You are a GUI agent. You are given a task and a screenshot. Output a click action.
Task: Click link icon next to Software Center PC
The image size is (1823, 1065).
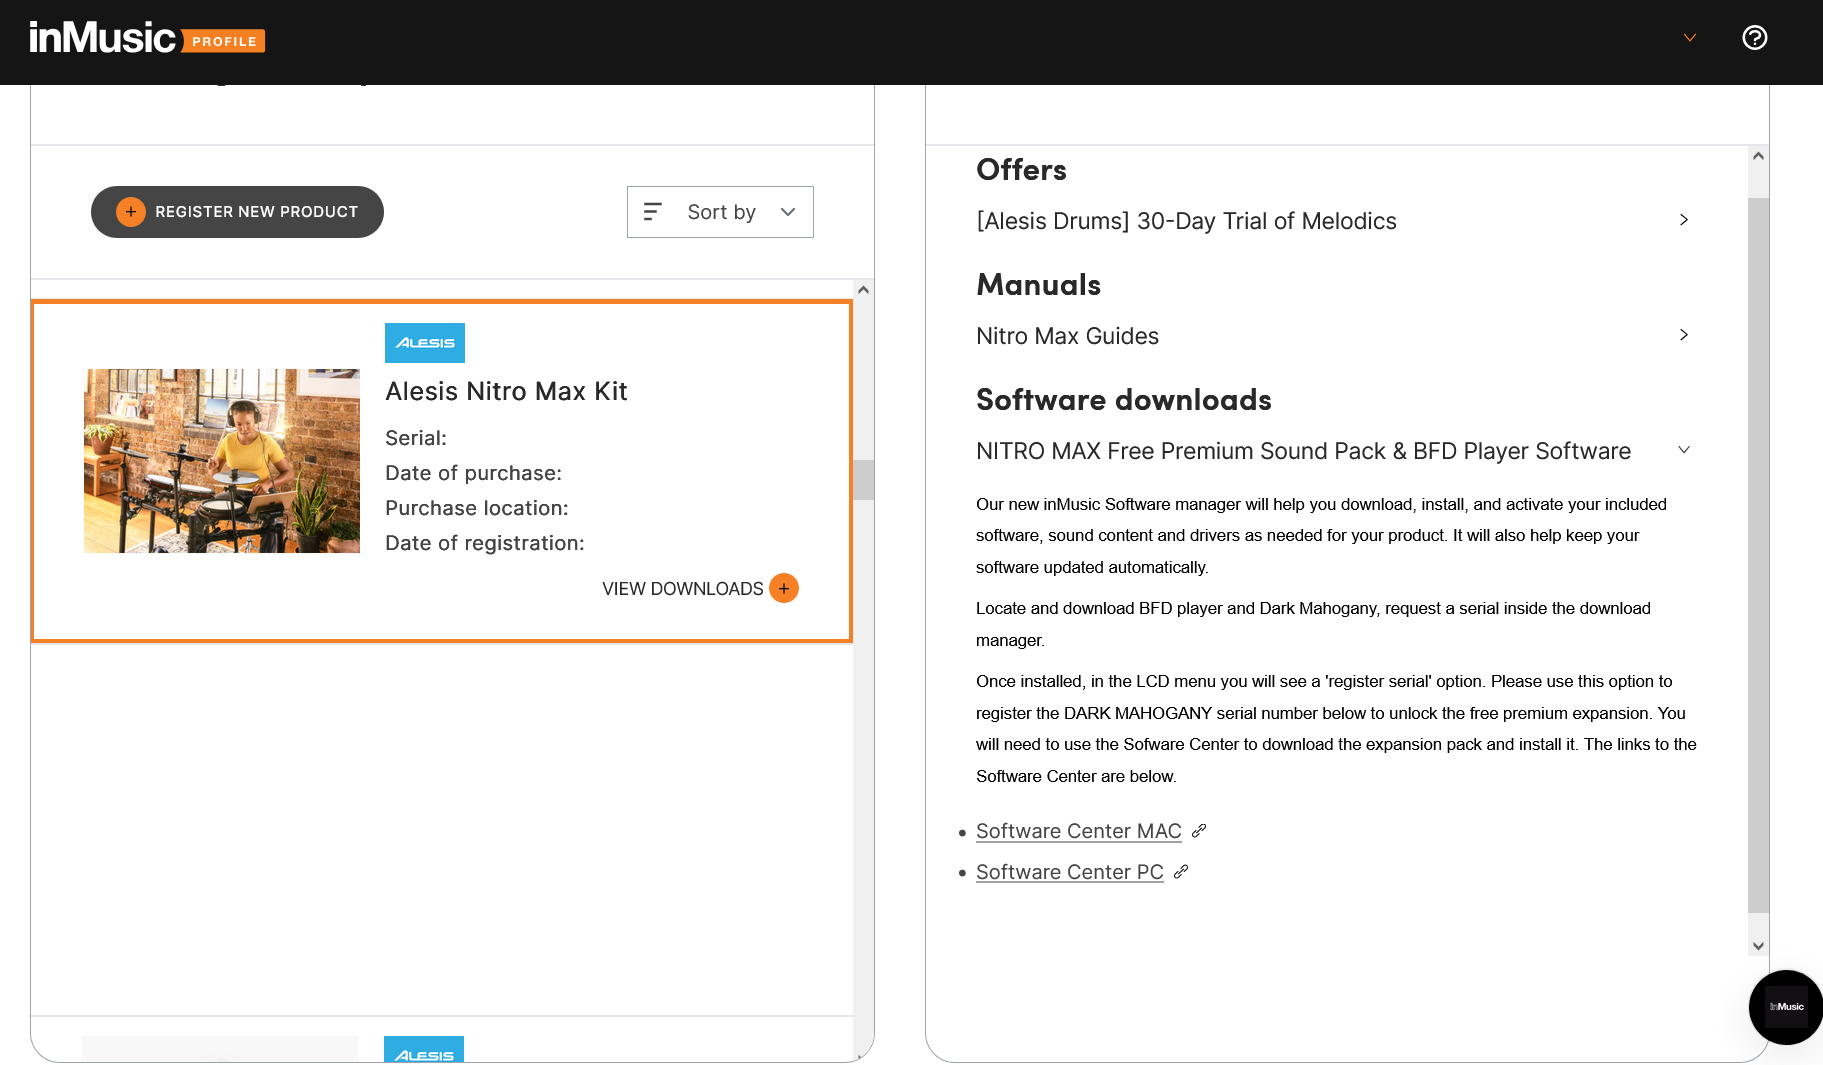tap(1181, 872)
